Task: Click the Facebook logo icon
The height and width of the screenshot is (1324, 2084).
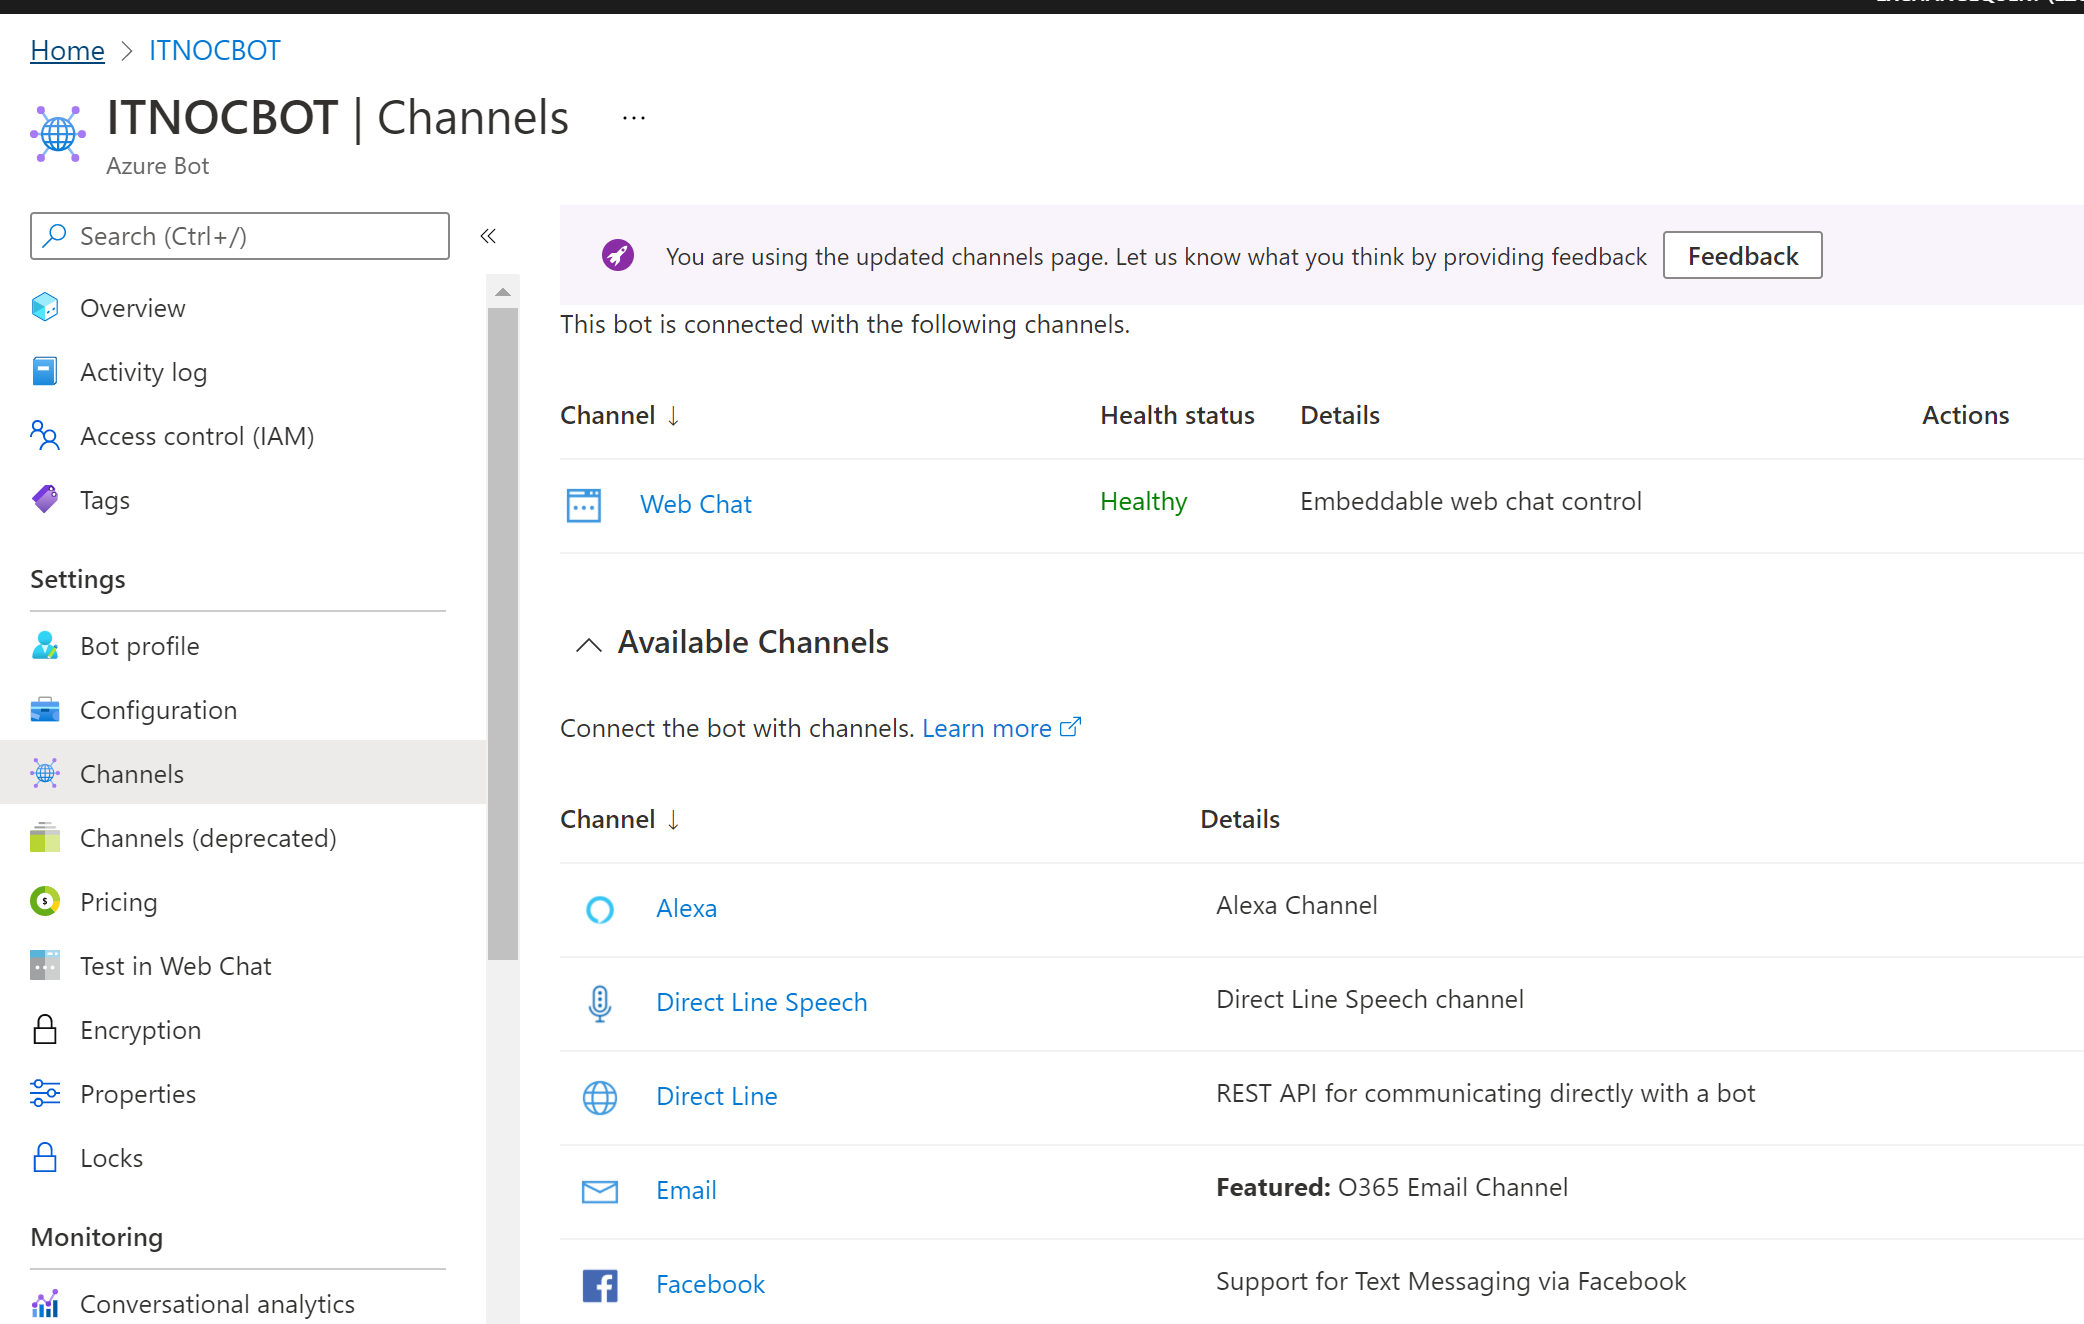Action: [x=599, y=1285]
